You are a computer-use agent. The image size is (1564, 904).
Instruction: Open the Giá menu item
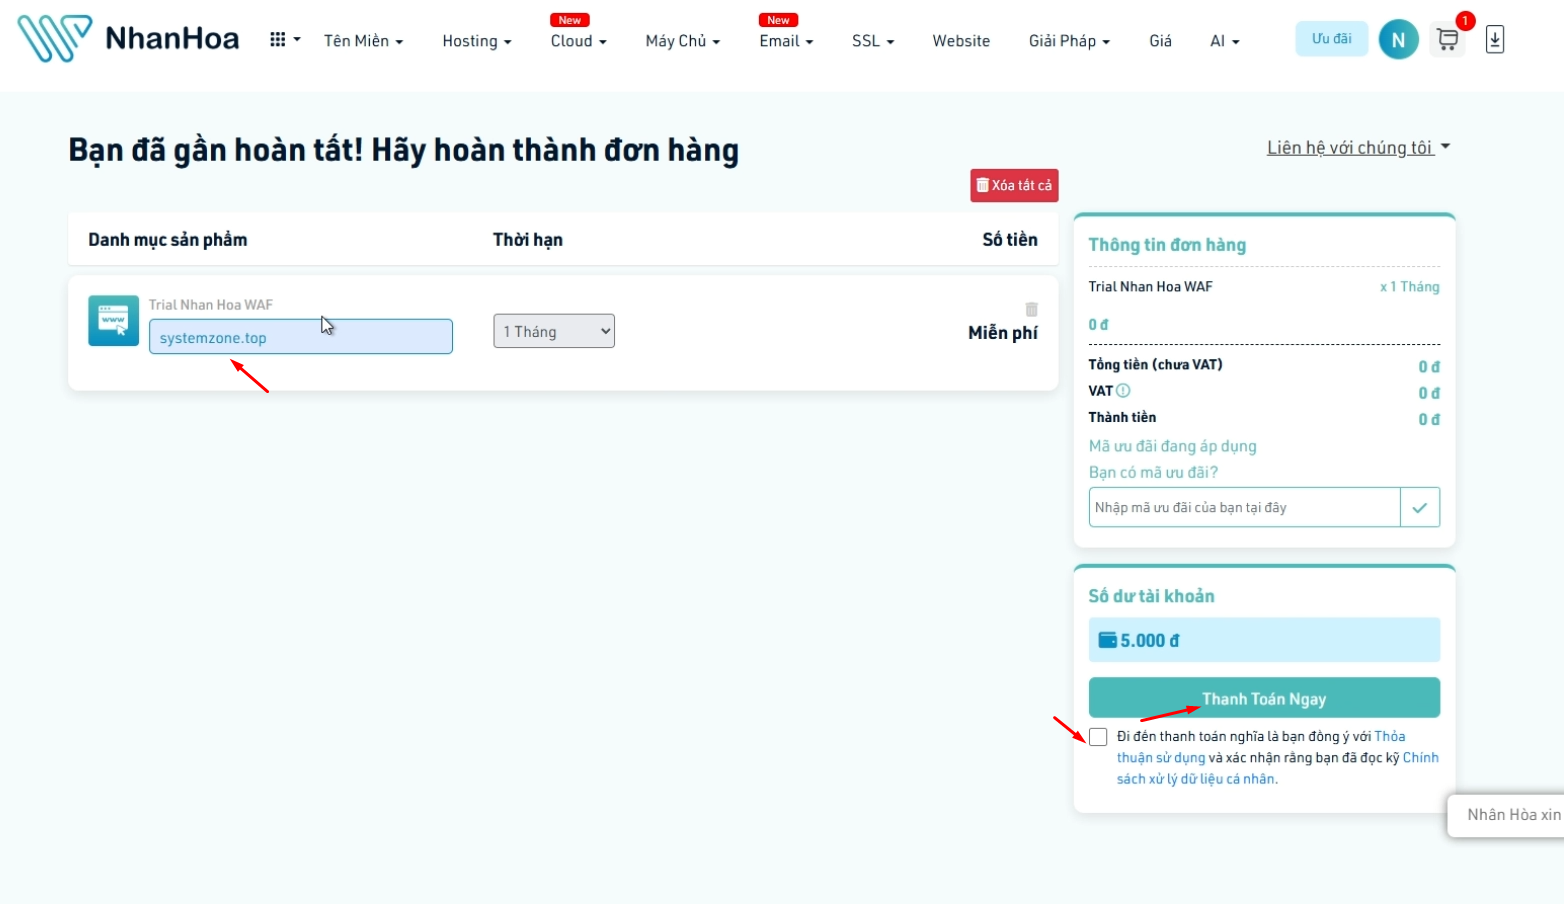(x=1160, y=41)
